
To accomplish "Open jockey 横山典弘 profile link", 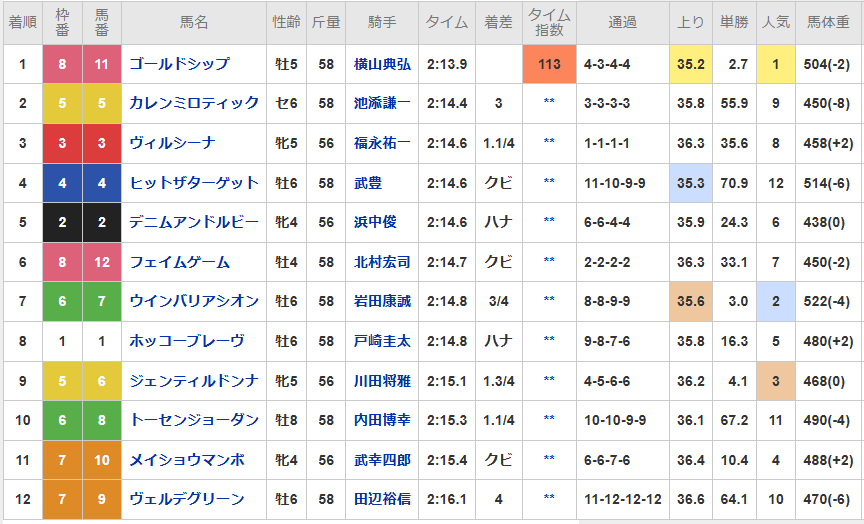I will (x=382, y=64).
